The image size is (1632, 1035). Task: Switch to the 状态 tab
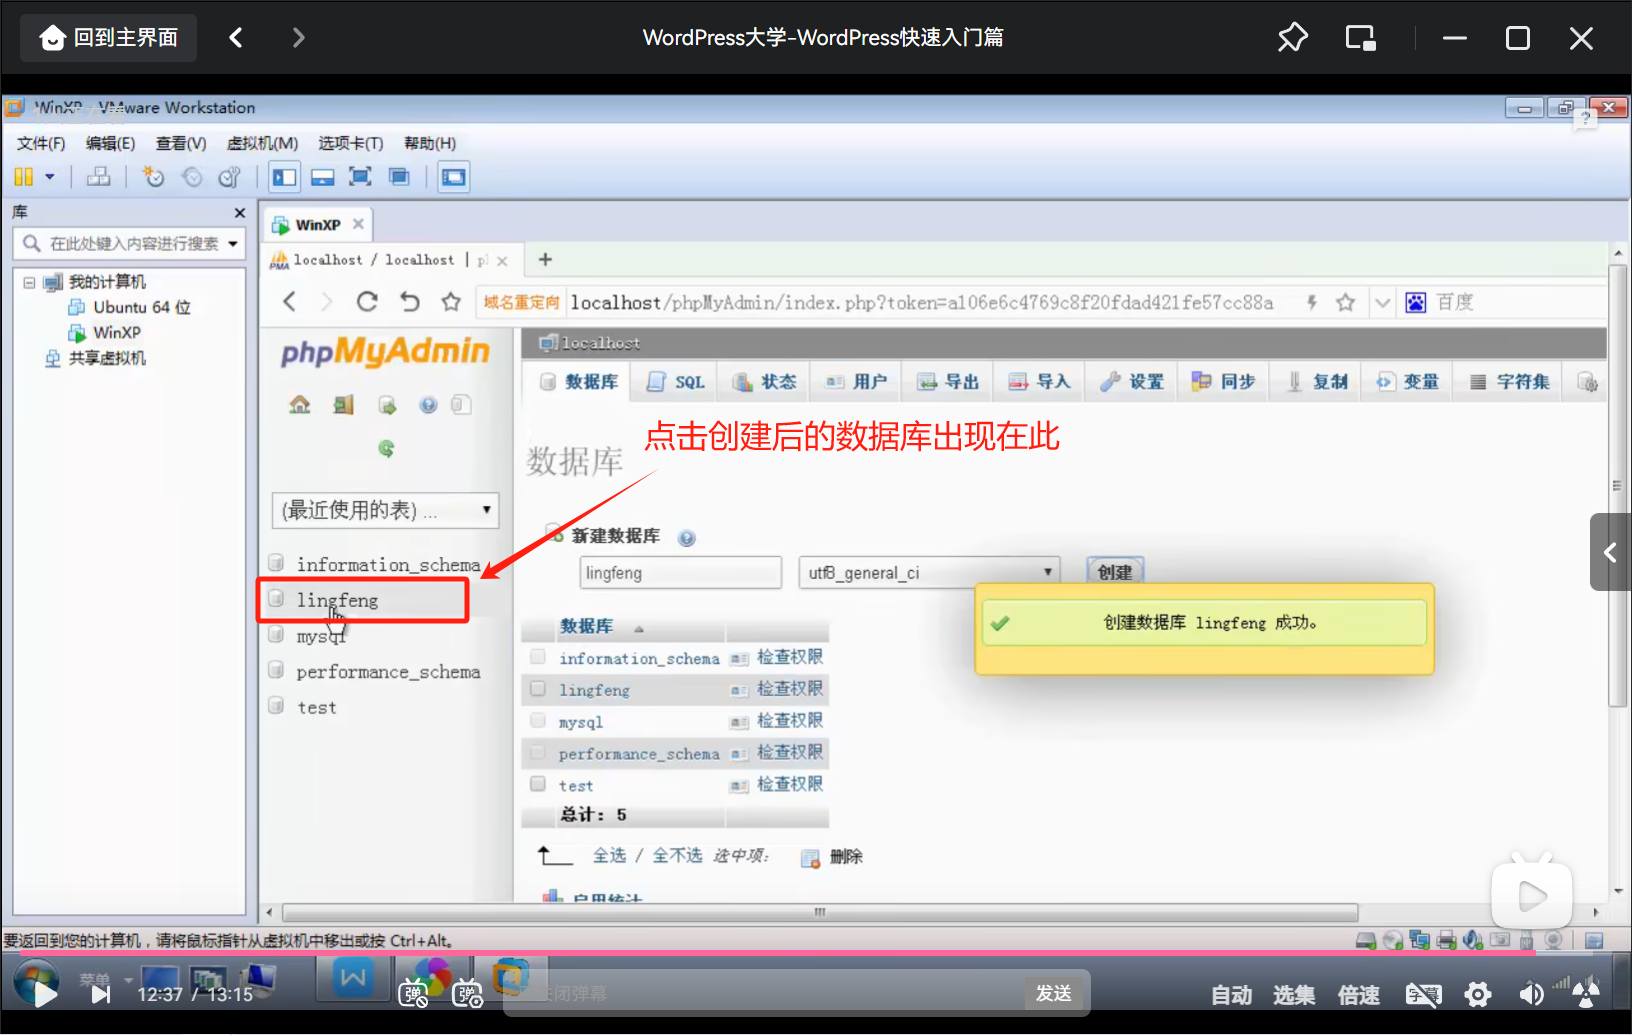coord(765,382)
